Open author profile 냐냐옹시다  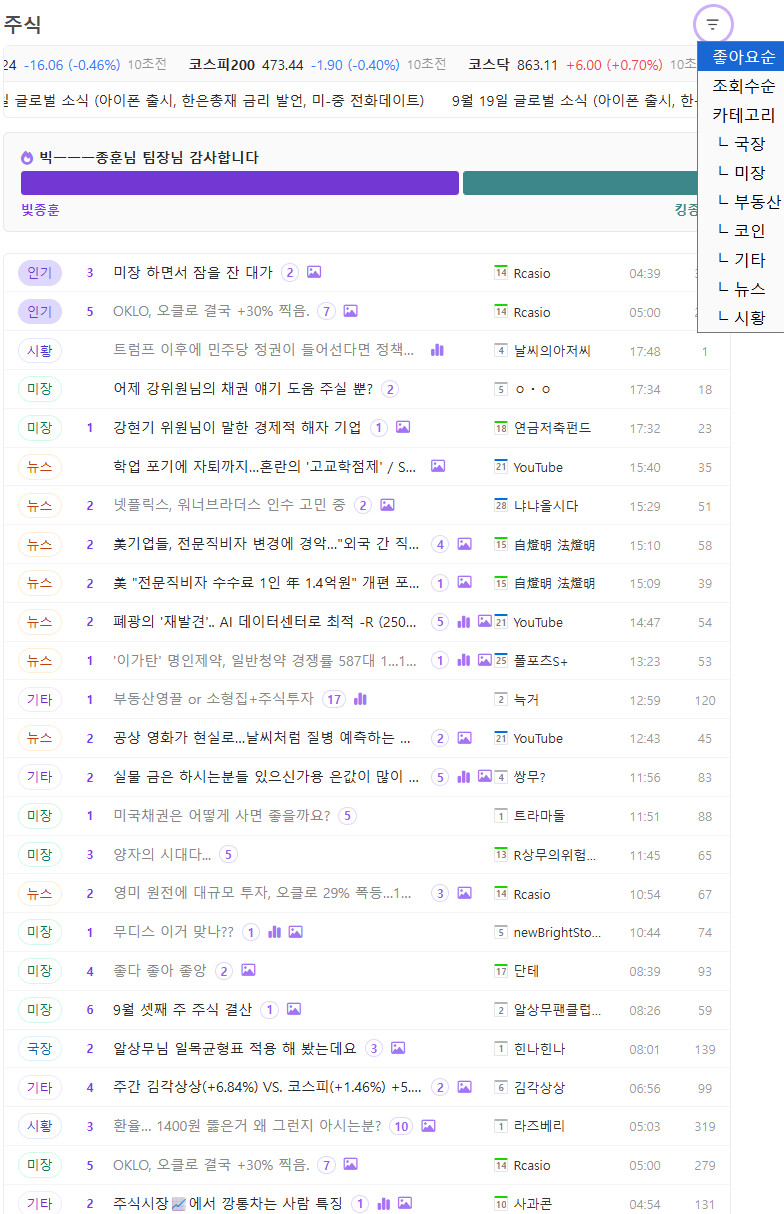point(546,506)
